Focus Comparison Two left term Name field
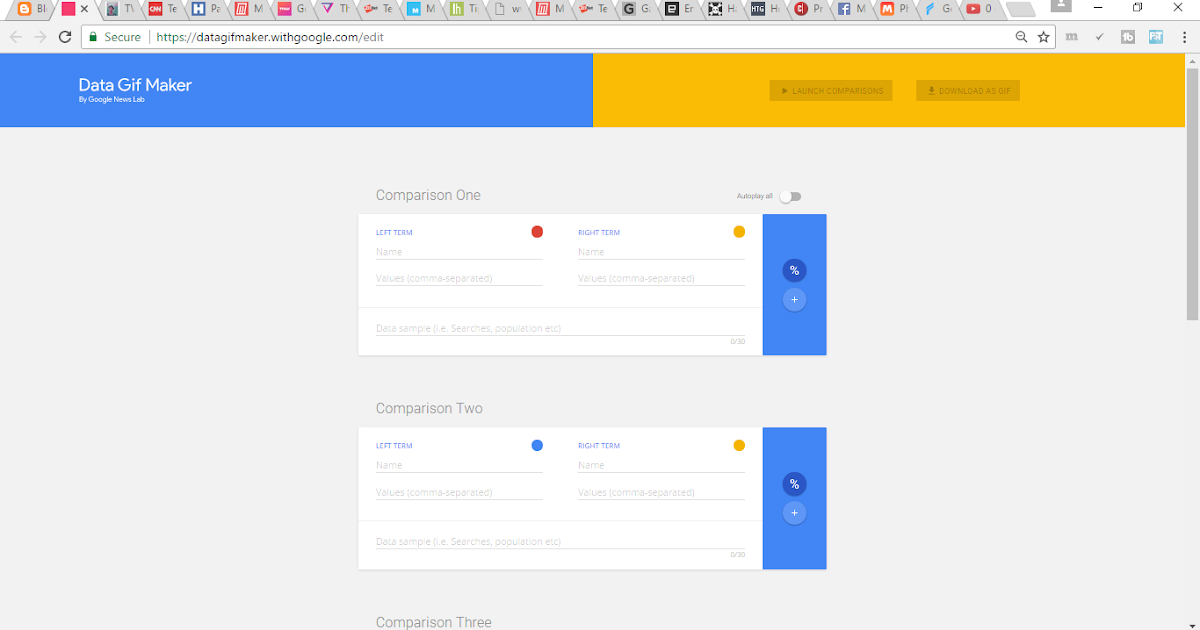1200x630 pixels. click(459, 465)
